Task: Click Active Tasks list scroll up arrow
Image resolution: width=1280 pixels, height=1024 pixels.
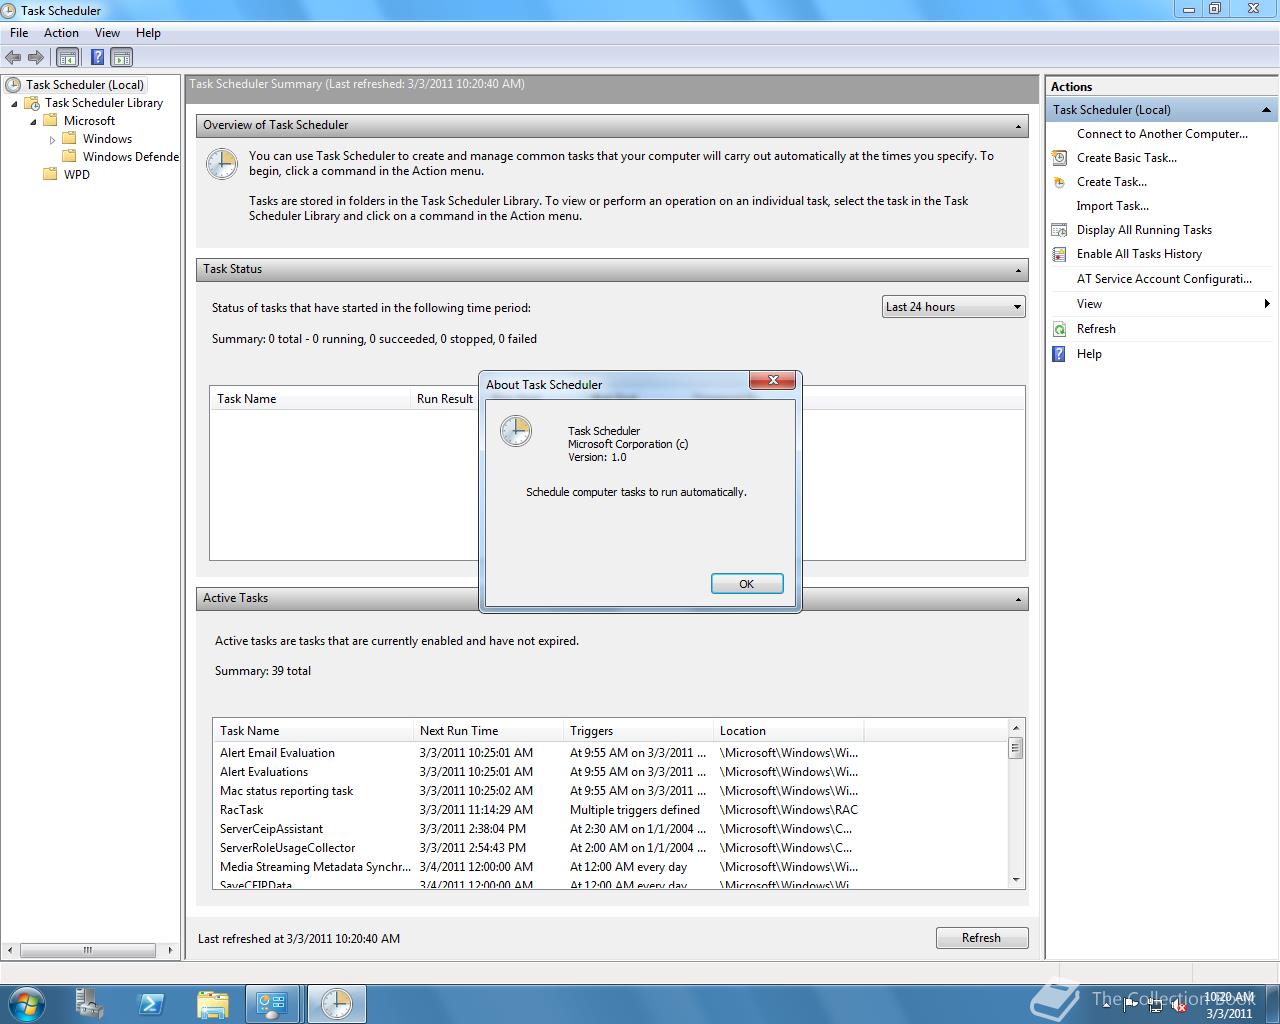Action: pos(1016,728)
